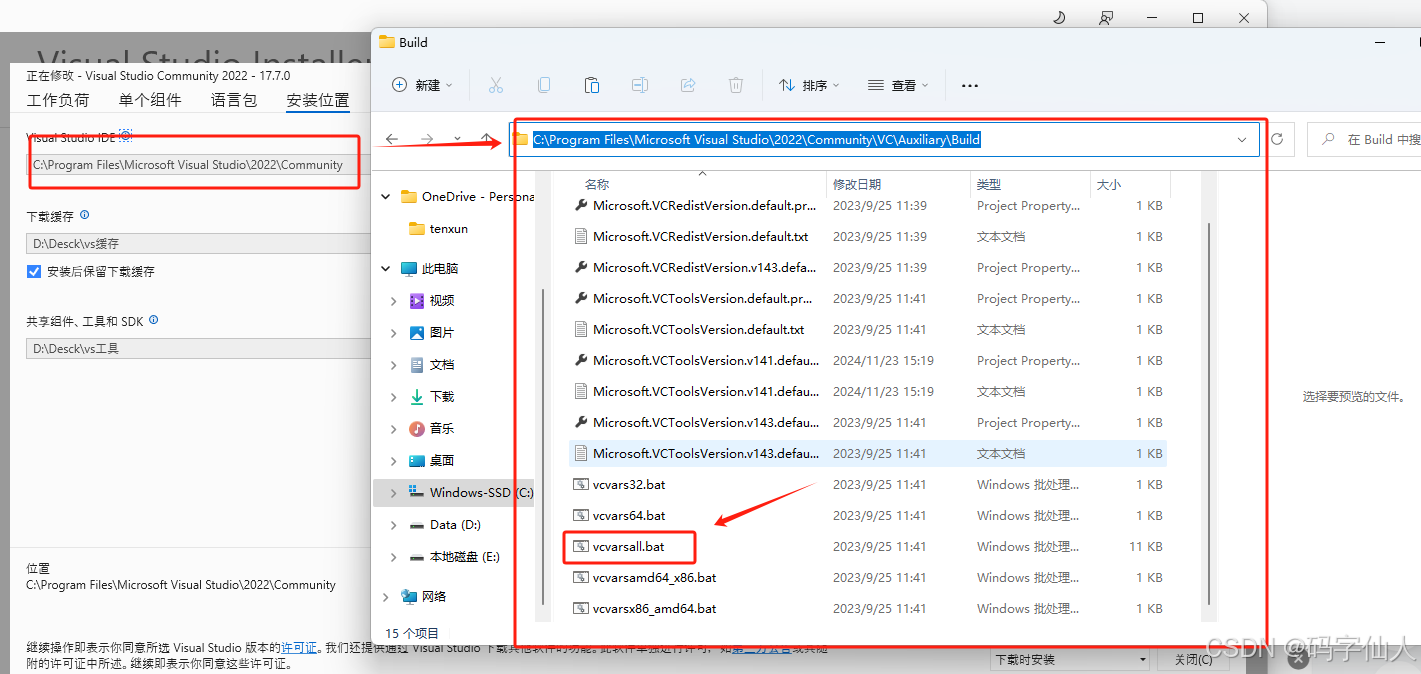Click the Back navigation arrow
Image resolution: width=1421 pixels, height=674 pixels.
point(392,139)
